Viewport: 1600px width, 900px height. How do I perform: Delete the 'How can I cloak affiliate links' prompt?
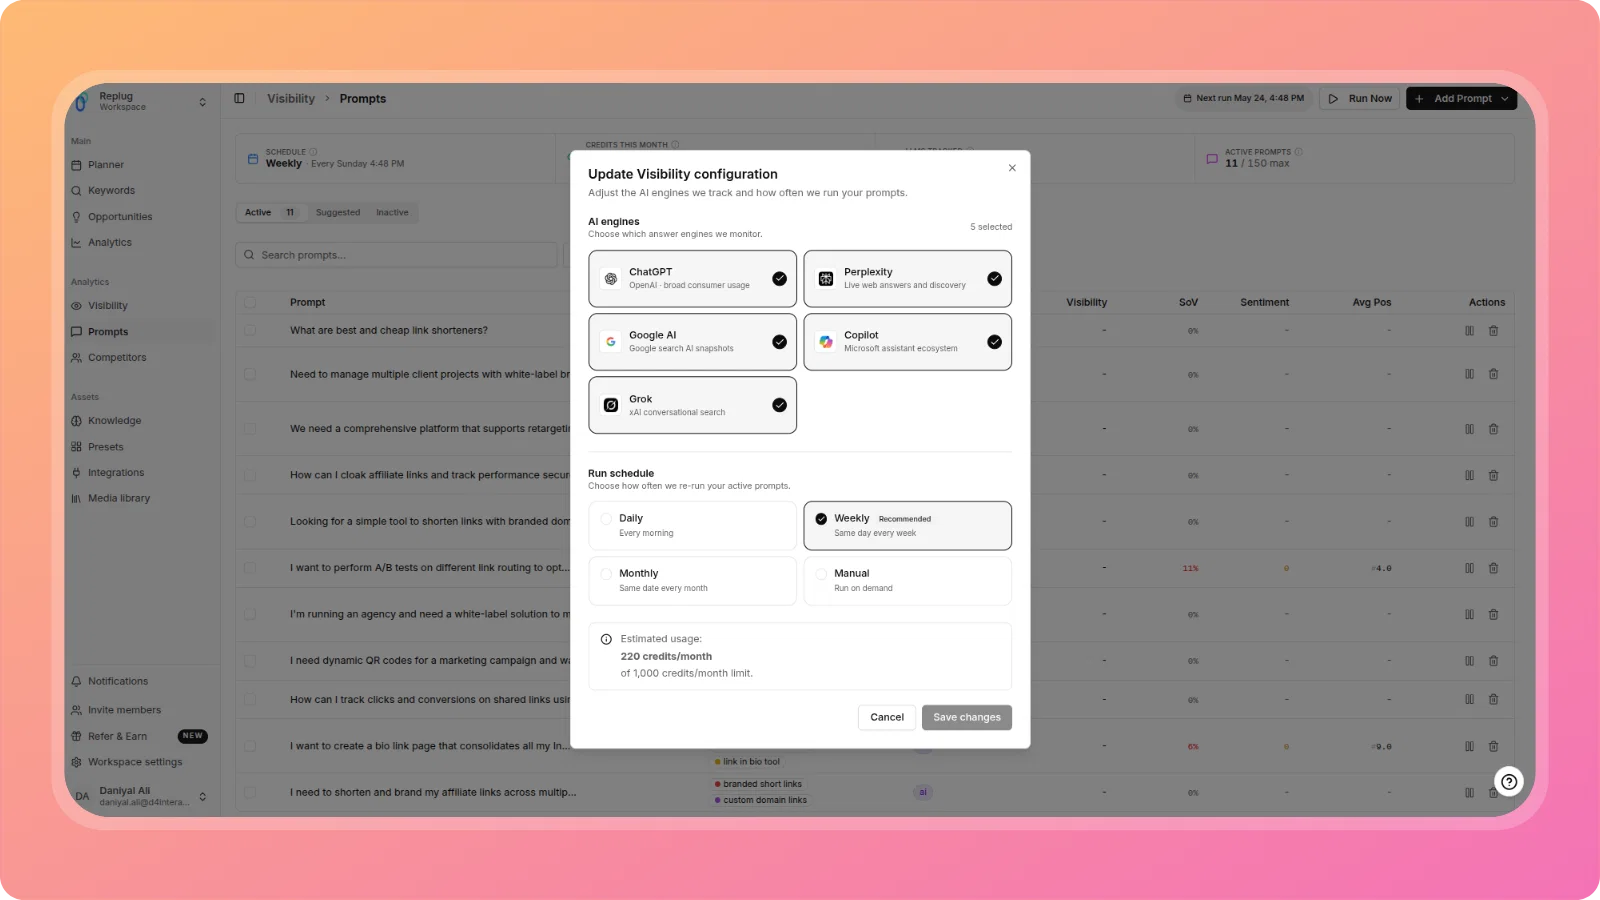(x=1493, y=475)
